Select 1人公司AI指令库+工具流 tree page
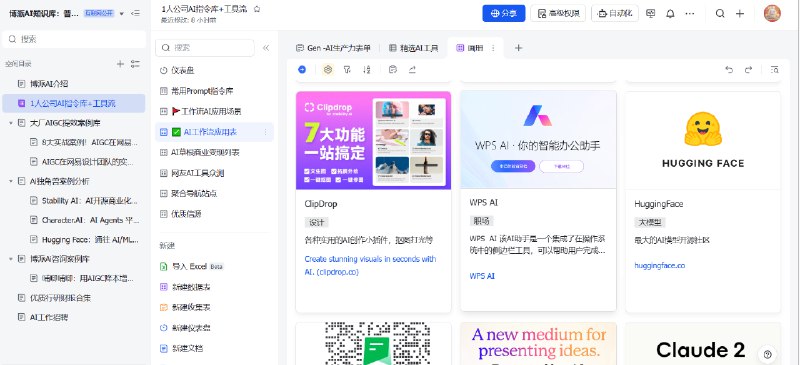This screenshot has width=800, height=365. (x=74, y=103)
